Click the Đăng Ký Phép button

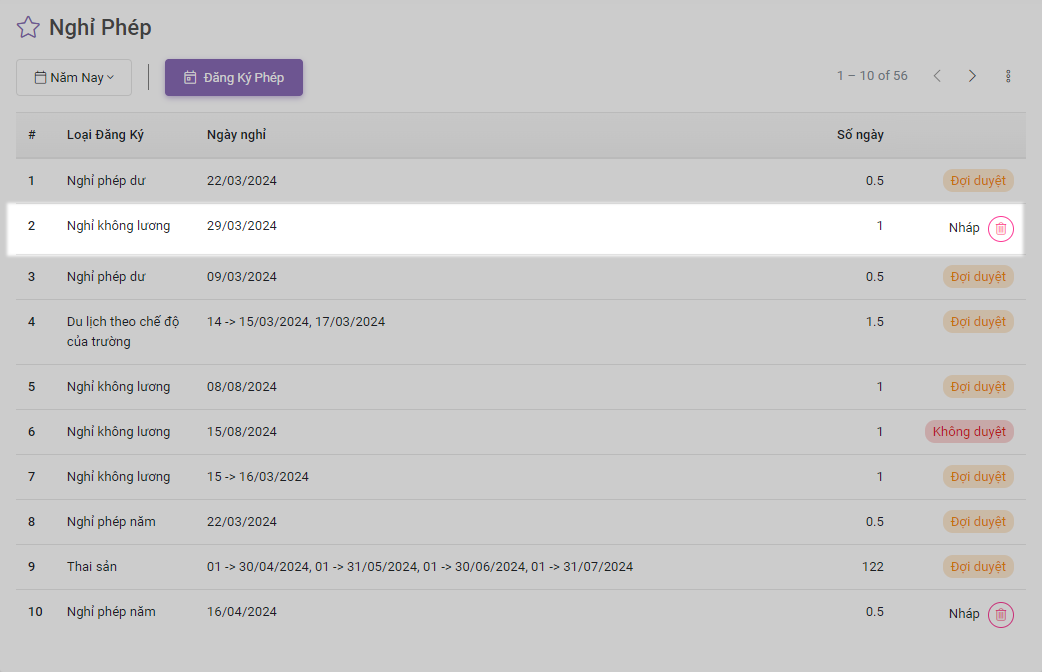tap(234, 78)
